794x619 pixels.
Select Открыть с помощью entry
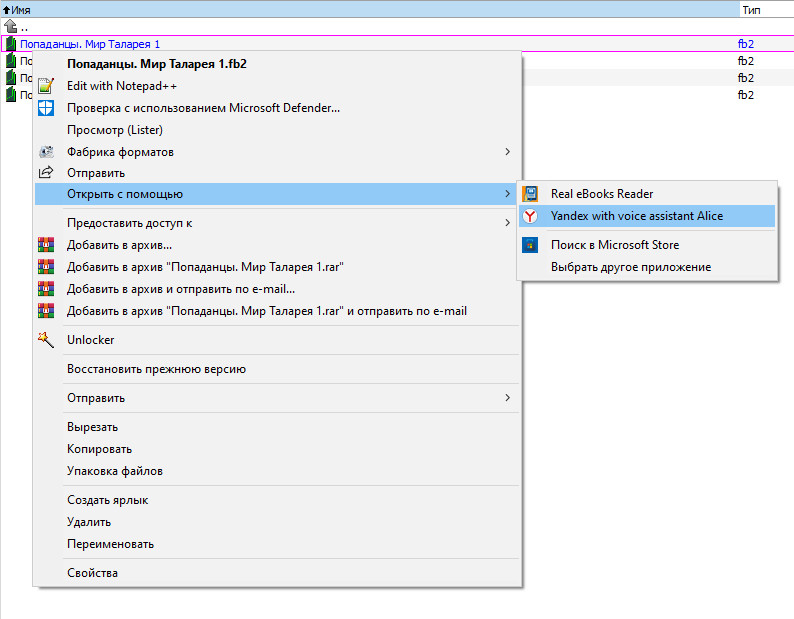[277, 194]
